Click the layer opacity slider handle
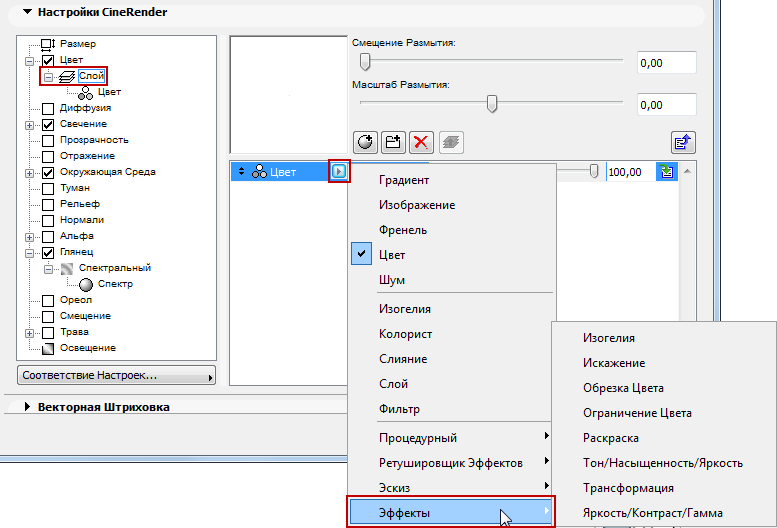The image size is (777, 528). (x=594, y=171)
